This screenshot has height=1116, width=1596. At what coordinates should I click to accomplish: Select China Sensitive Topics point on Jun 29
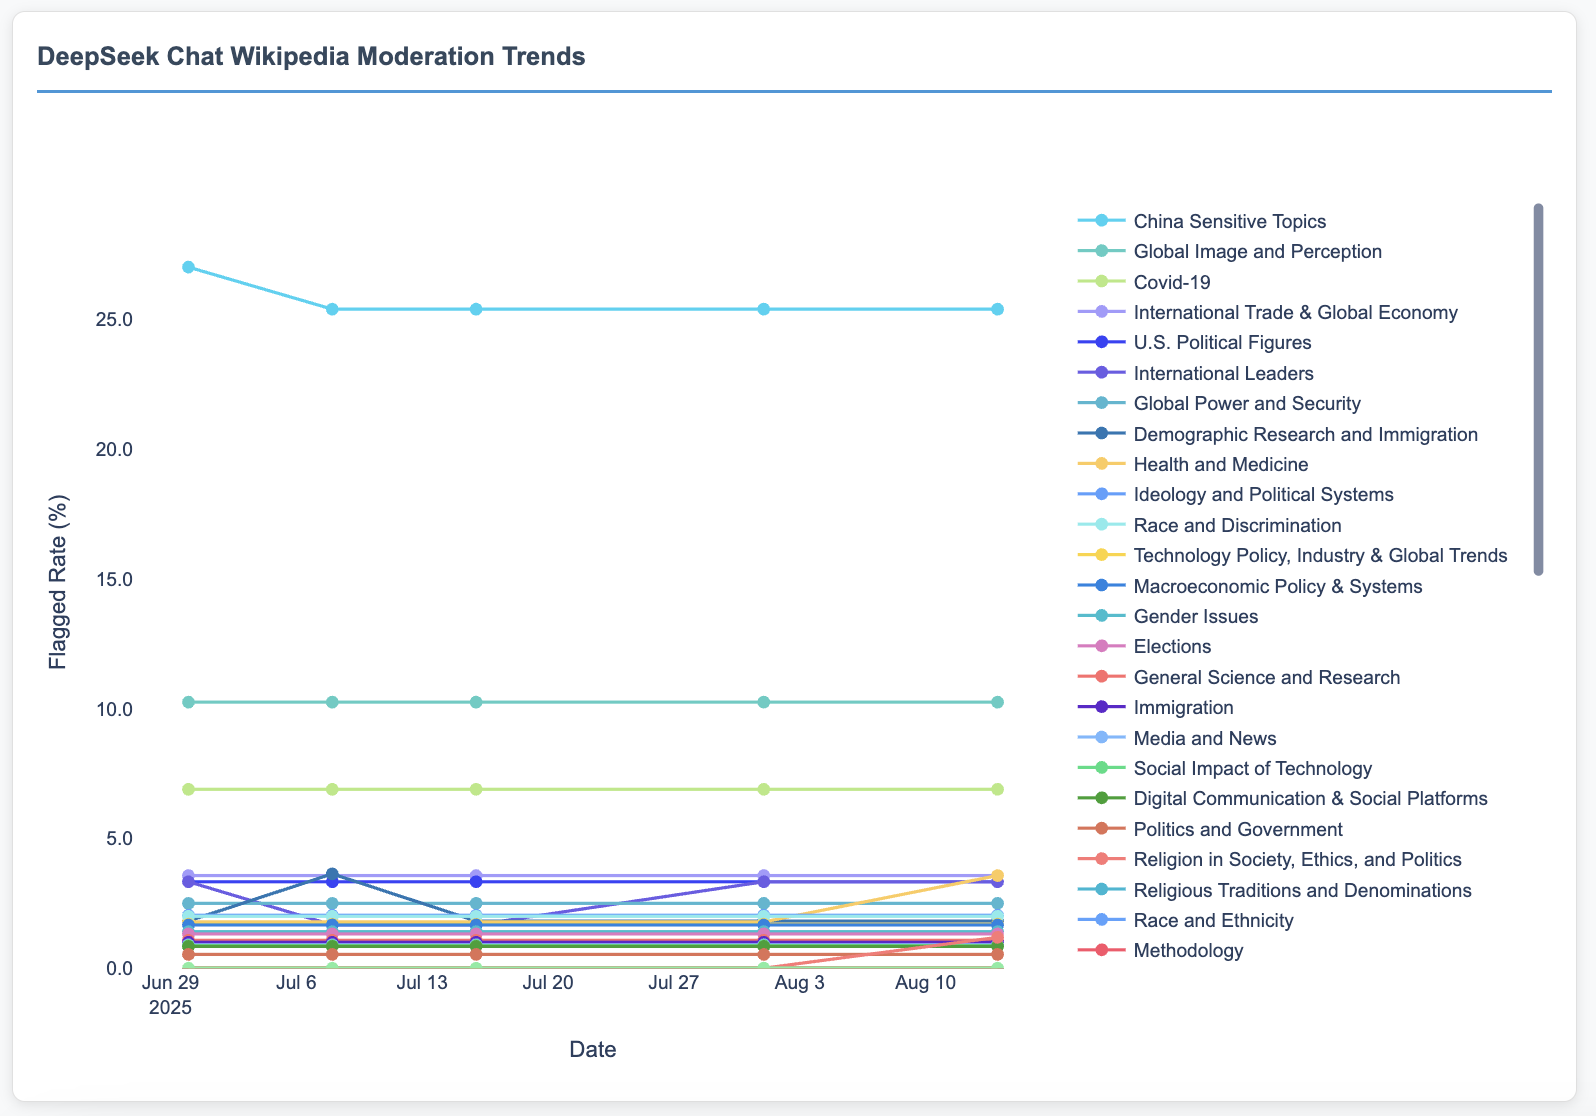pyautogui.click(x=188, y=267)
